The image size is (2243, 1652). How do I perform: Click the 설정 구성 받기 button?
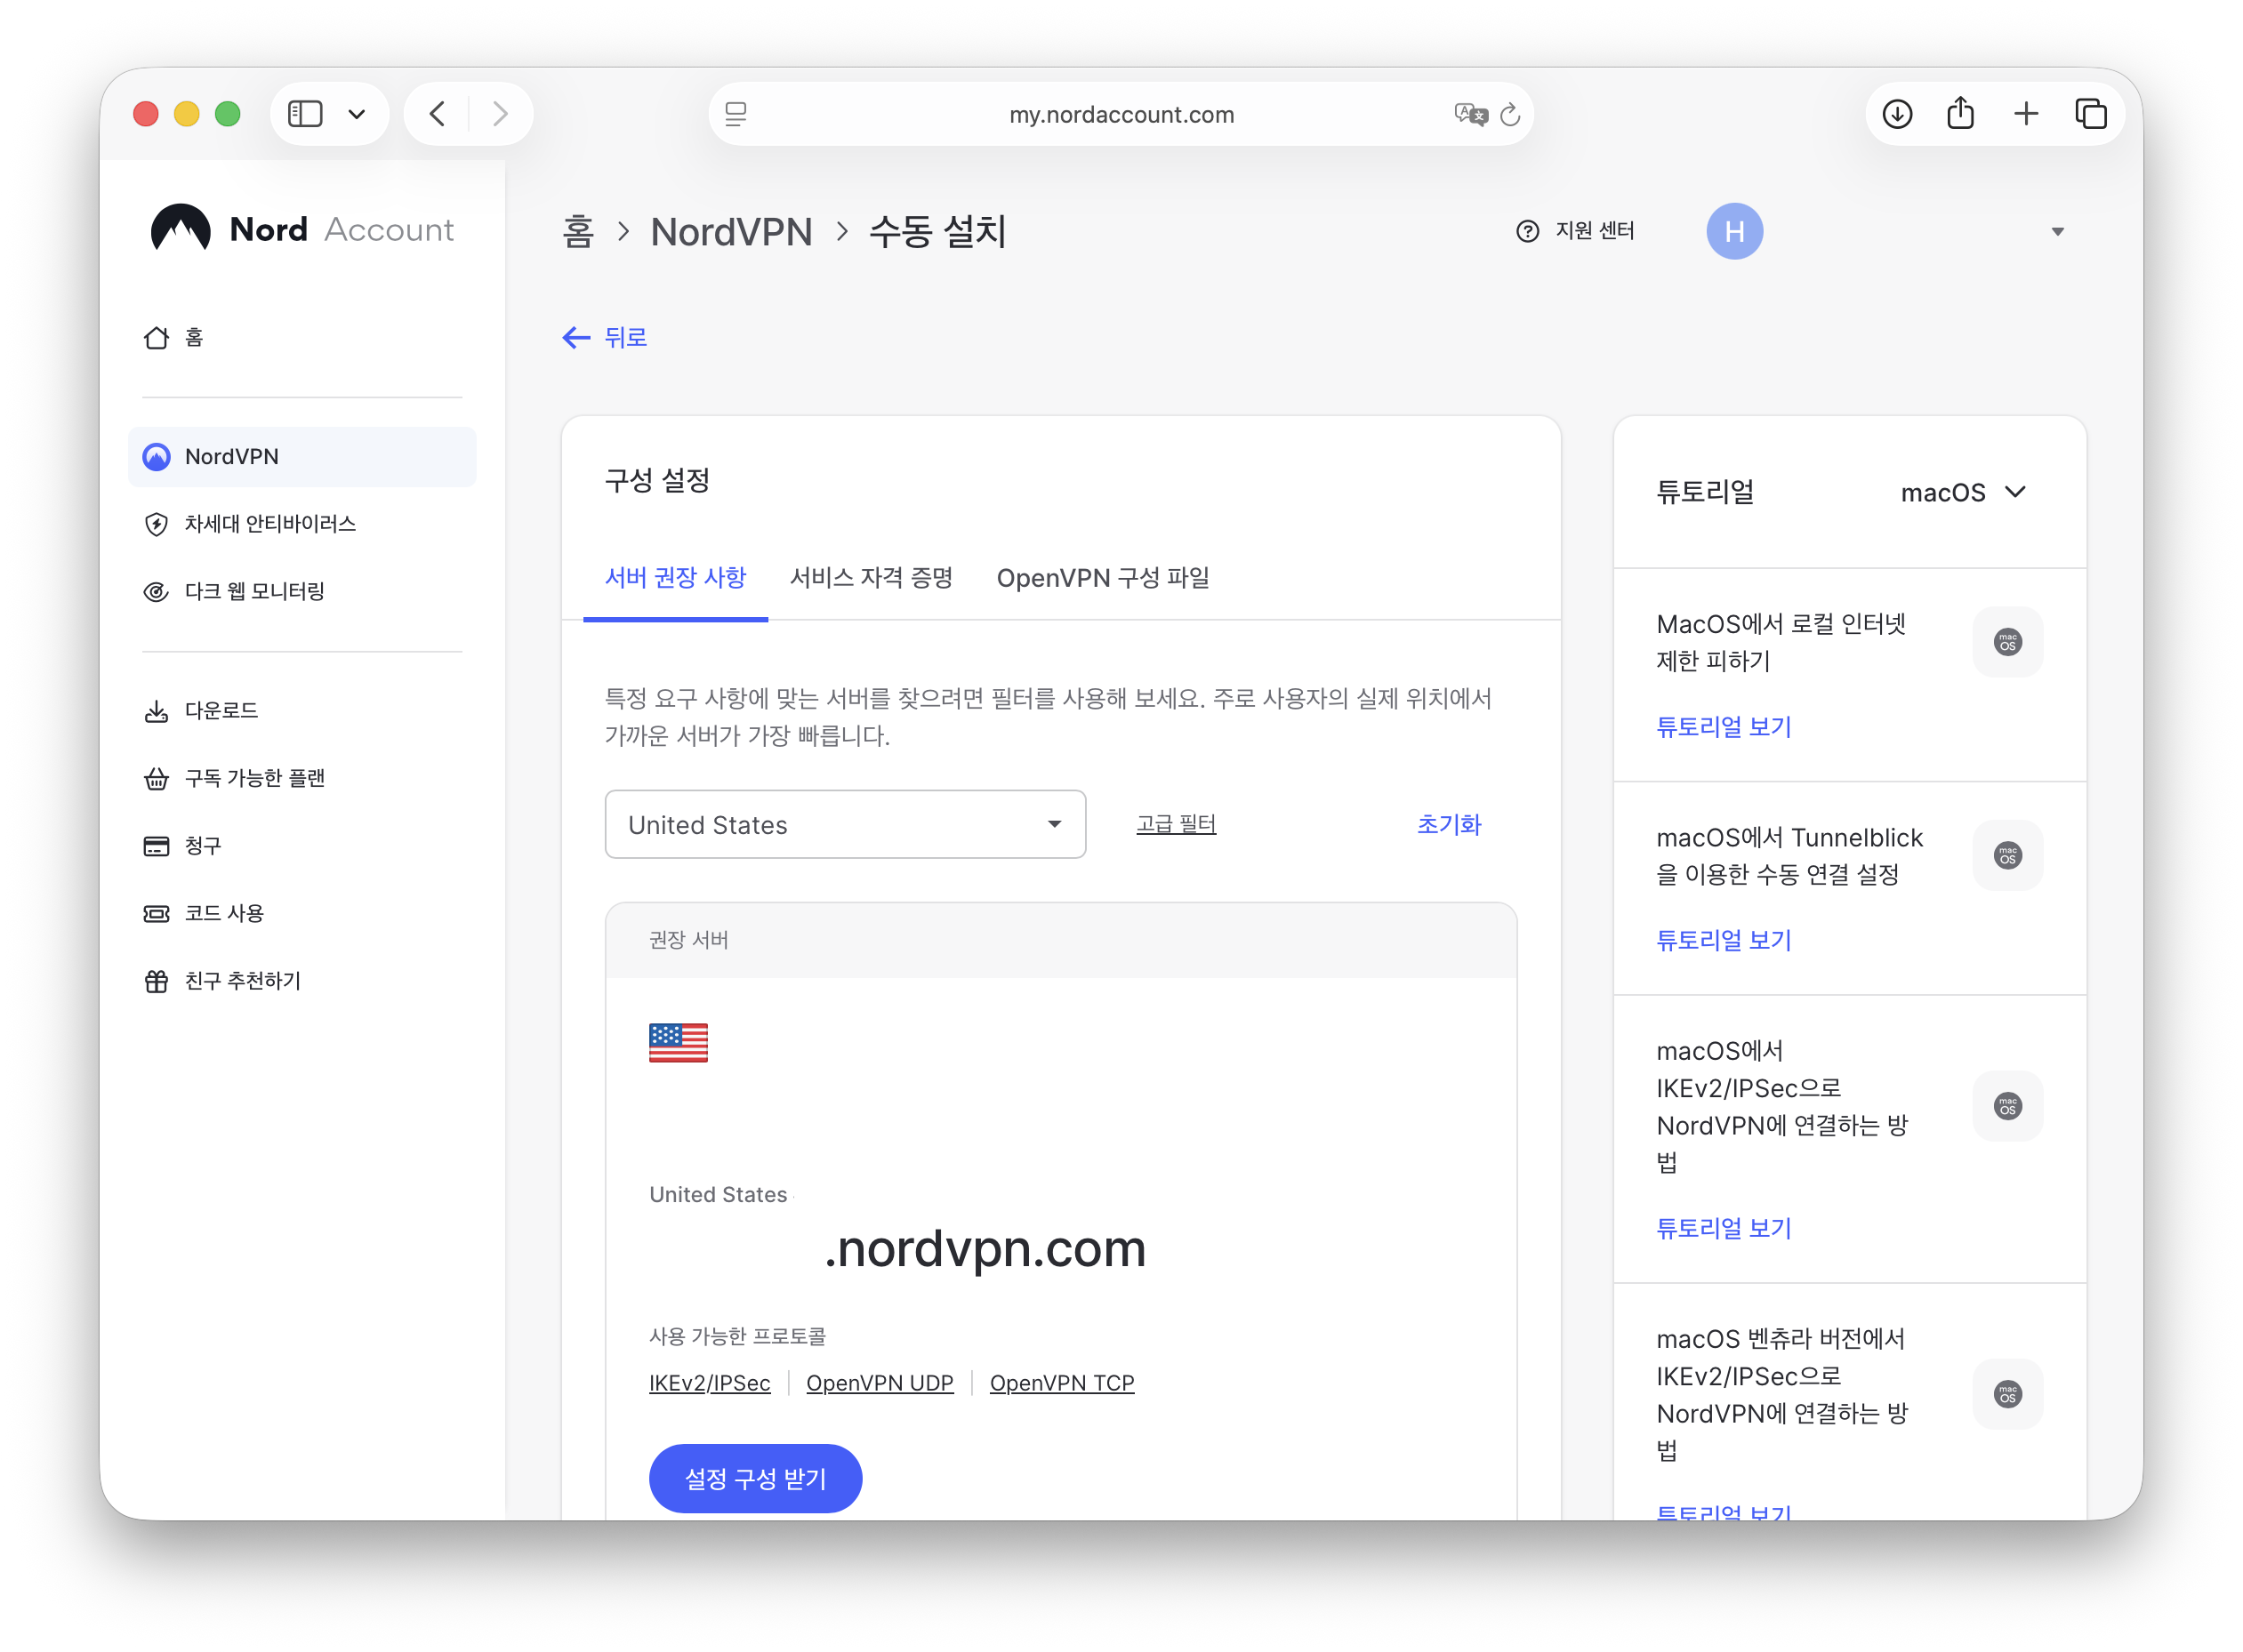point(755,1479)
